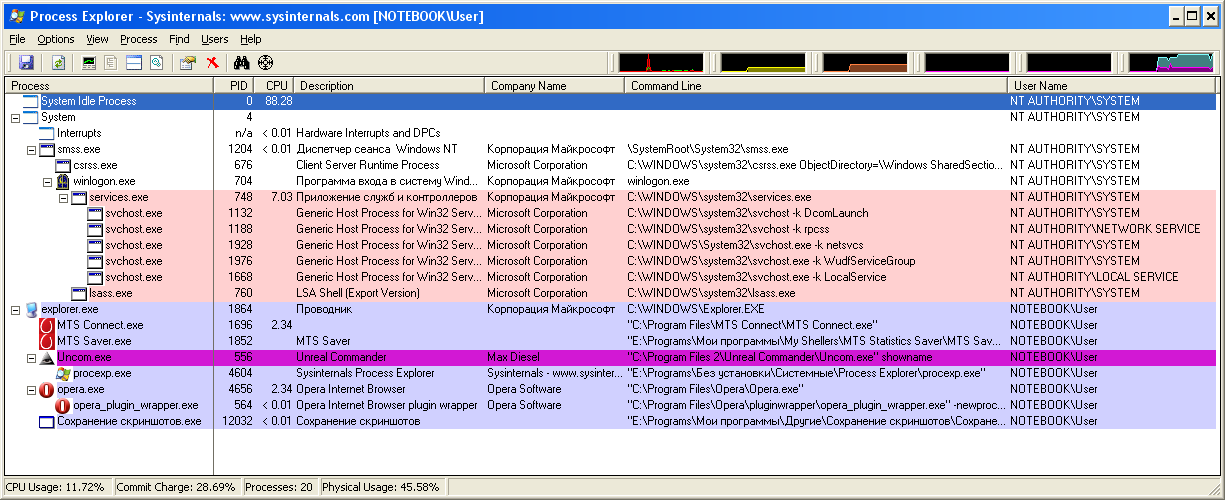Viewport: 1225px width, 500px height.
Task: Collapse the explorer.exe process tree
Action: 15,310
